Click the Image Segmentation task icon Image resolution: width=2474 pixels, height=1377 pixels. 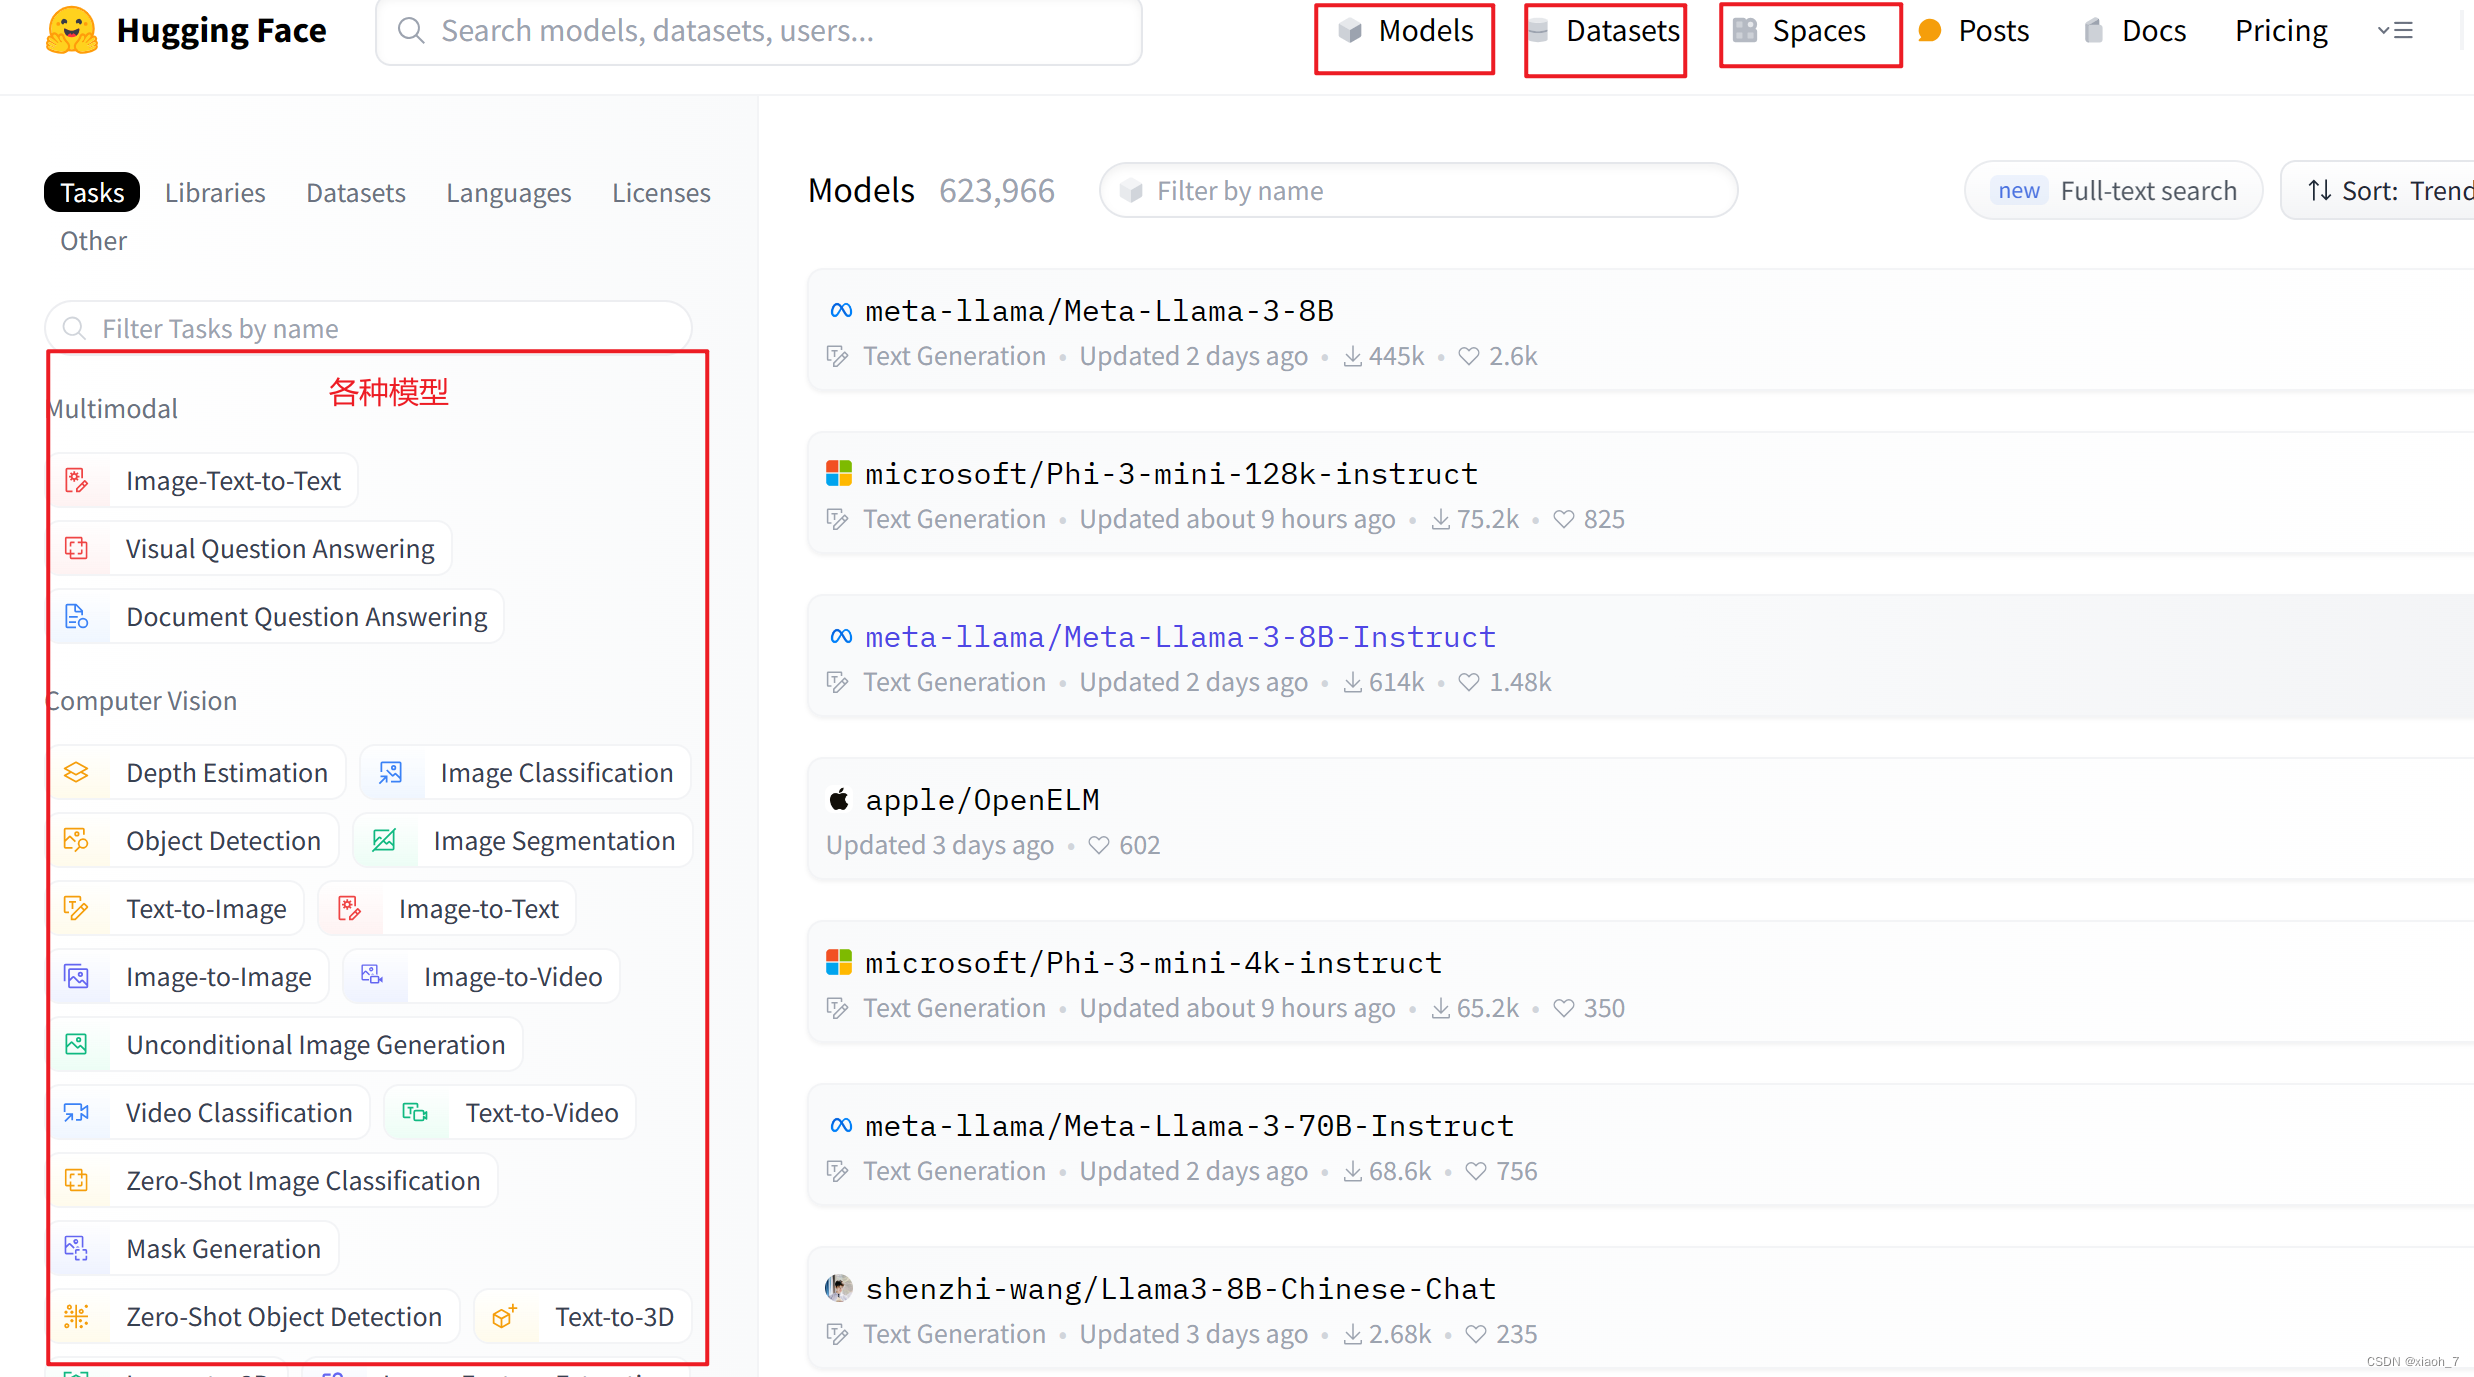pyautogui.click(x=384, y=841)
